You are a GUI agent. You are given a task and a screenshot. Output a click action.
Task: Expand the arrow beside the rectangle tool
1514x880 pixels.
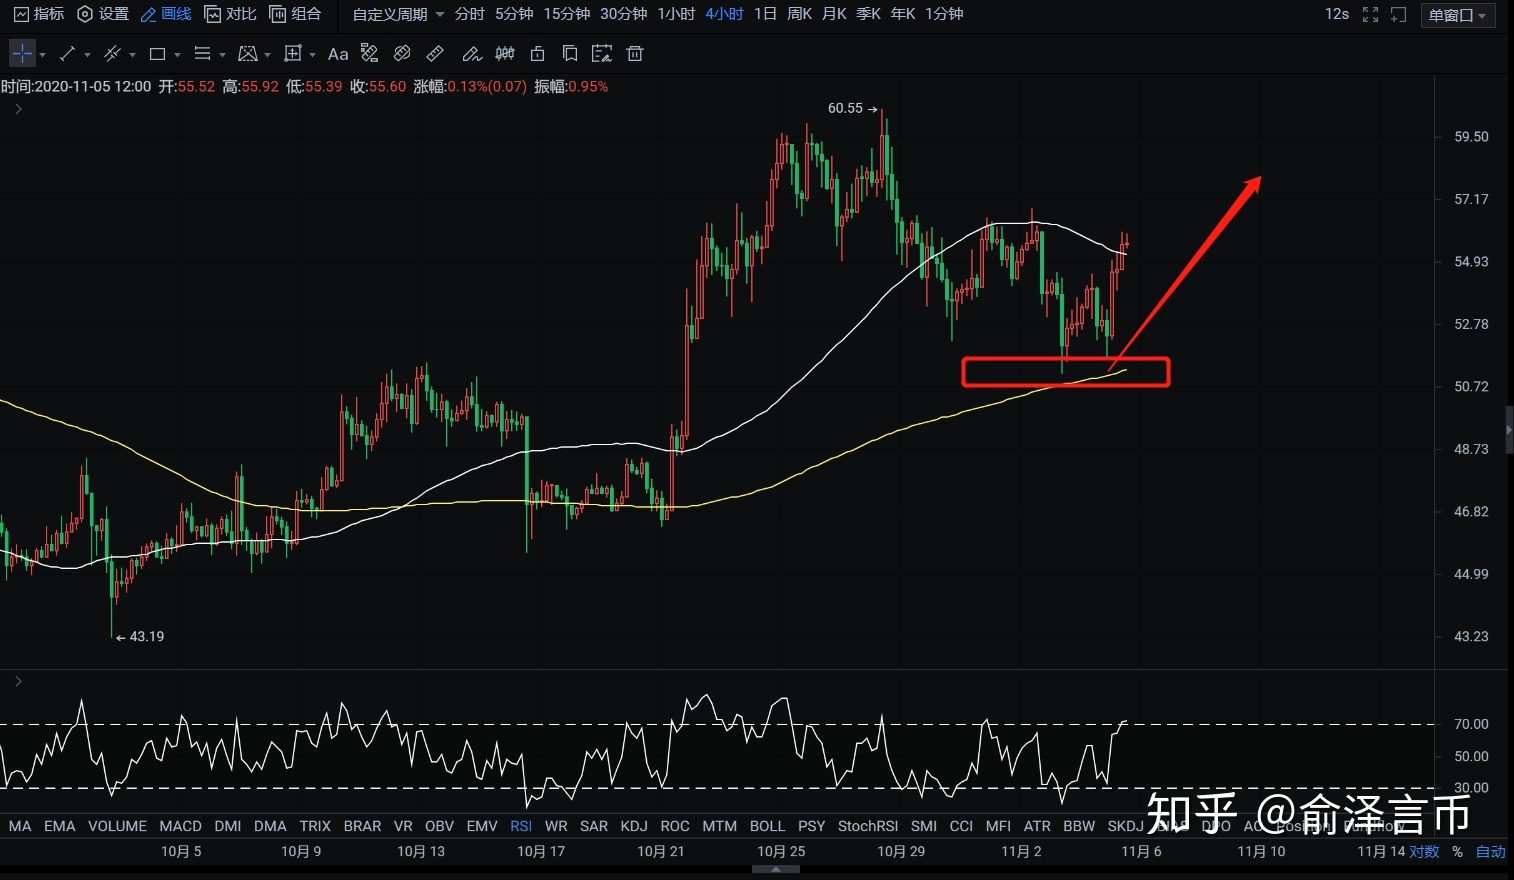click(178, 55)
